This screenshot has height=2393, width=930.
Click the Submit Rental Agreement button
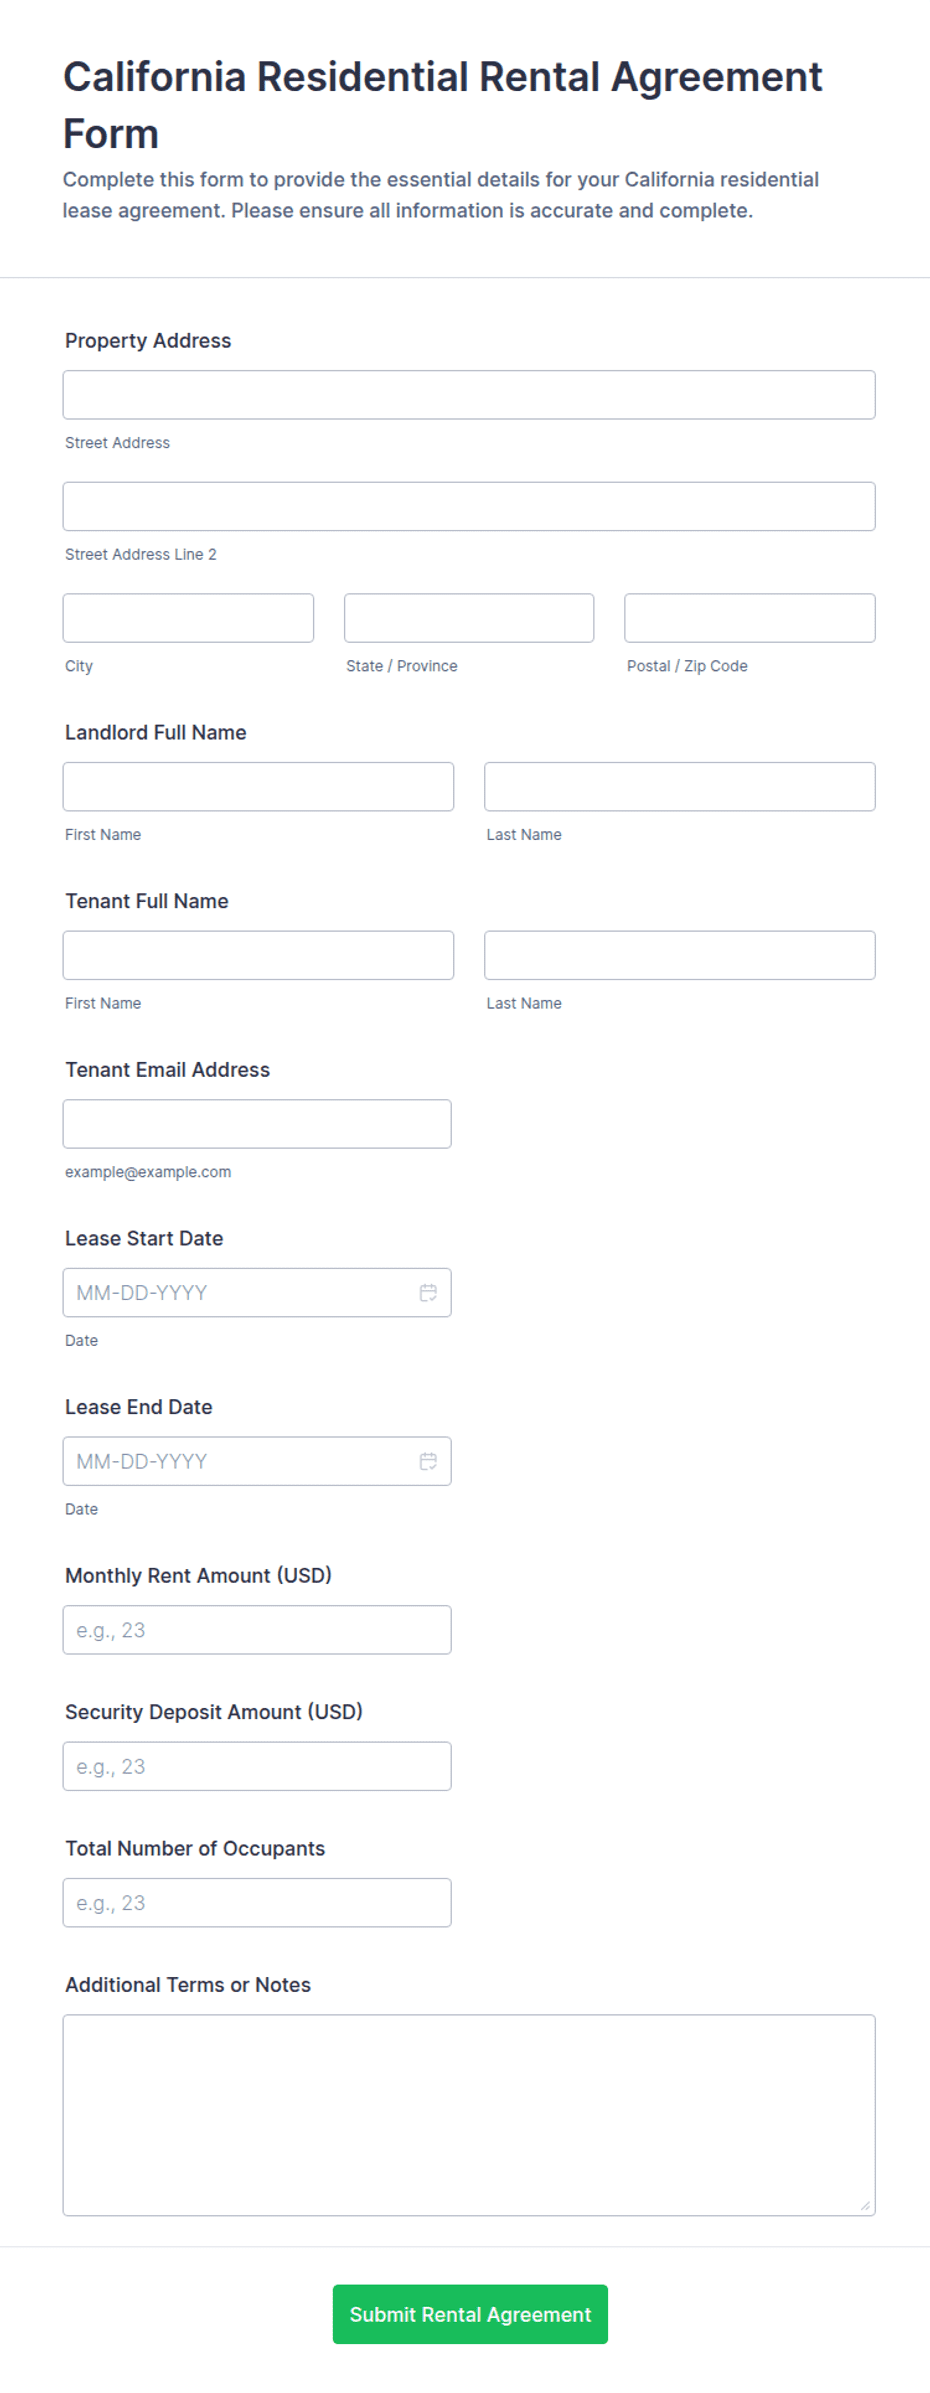[x=470, y=2314]
